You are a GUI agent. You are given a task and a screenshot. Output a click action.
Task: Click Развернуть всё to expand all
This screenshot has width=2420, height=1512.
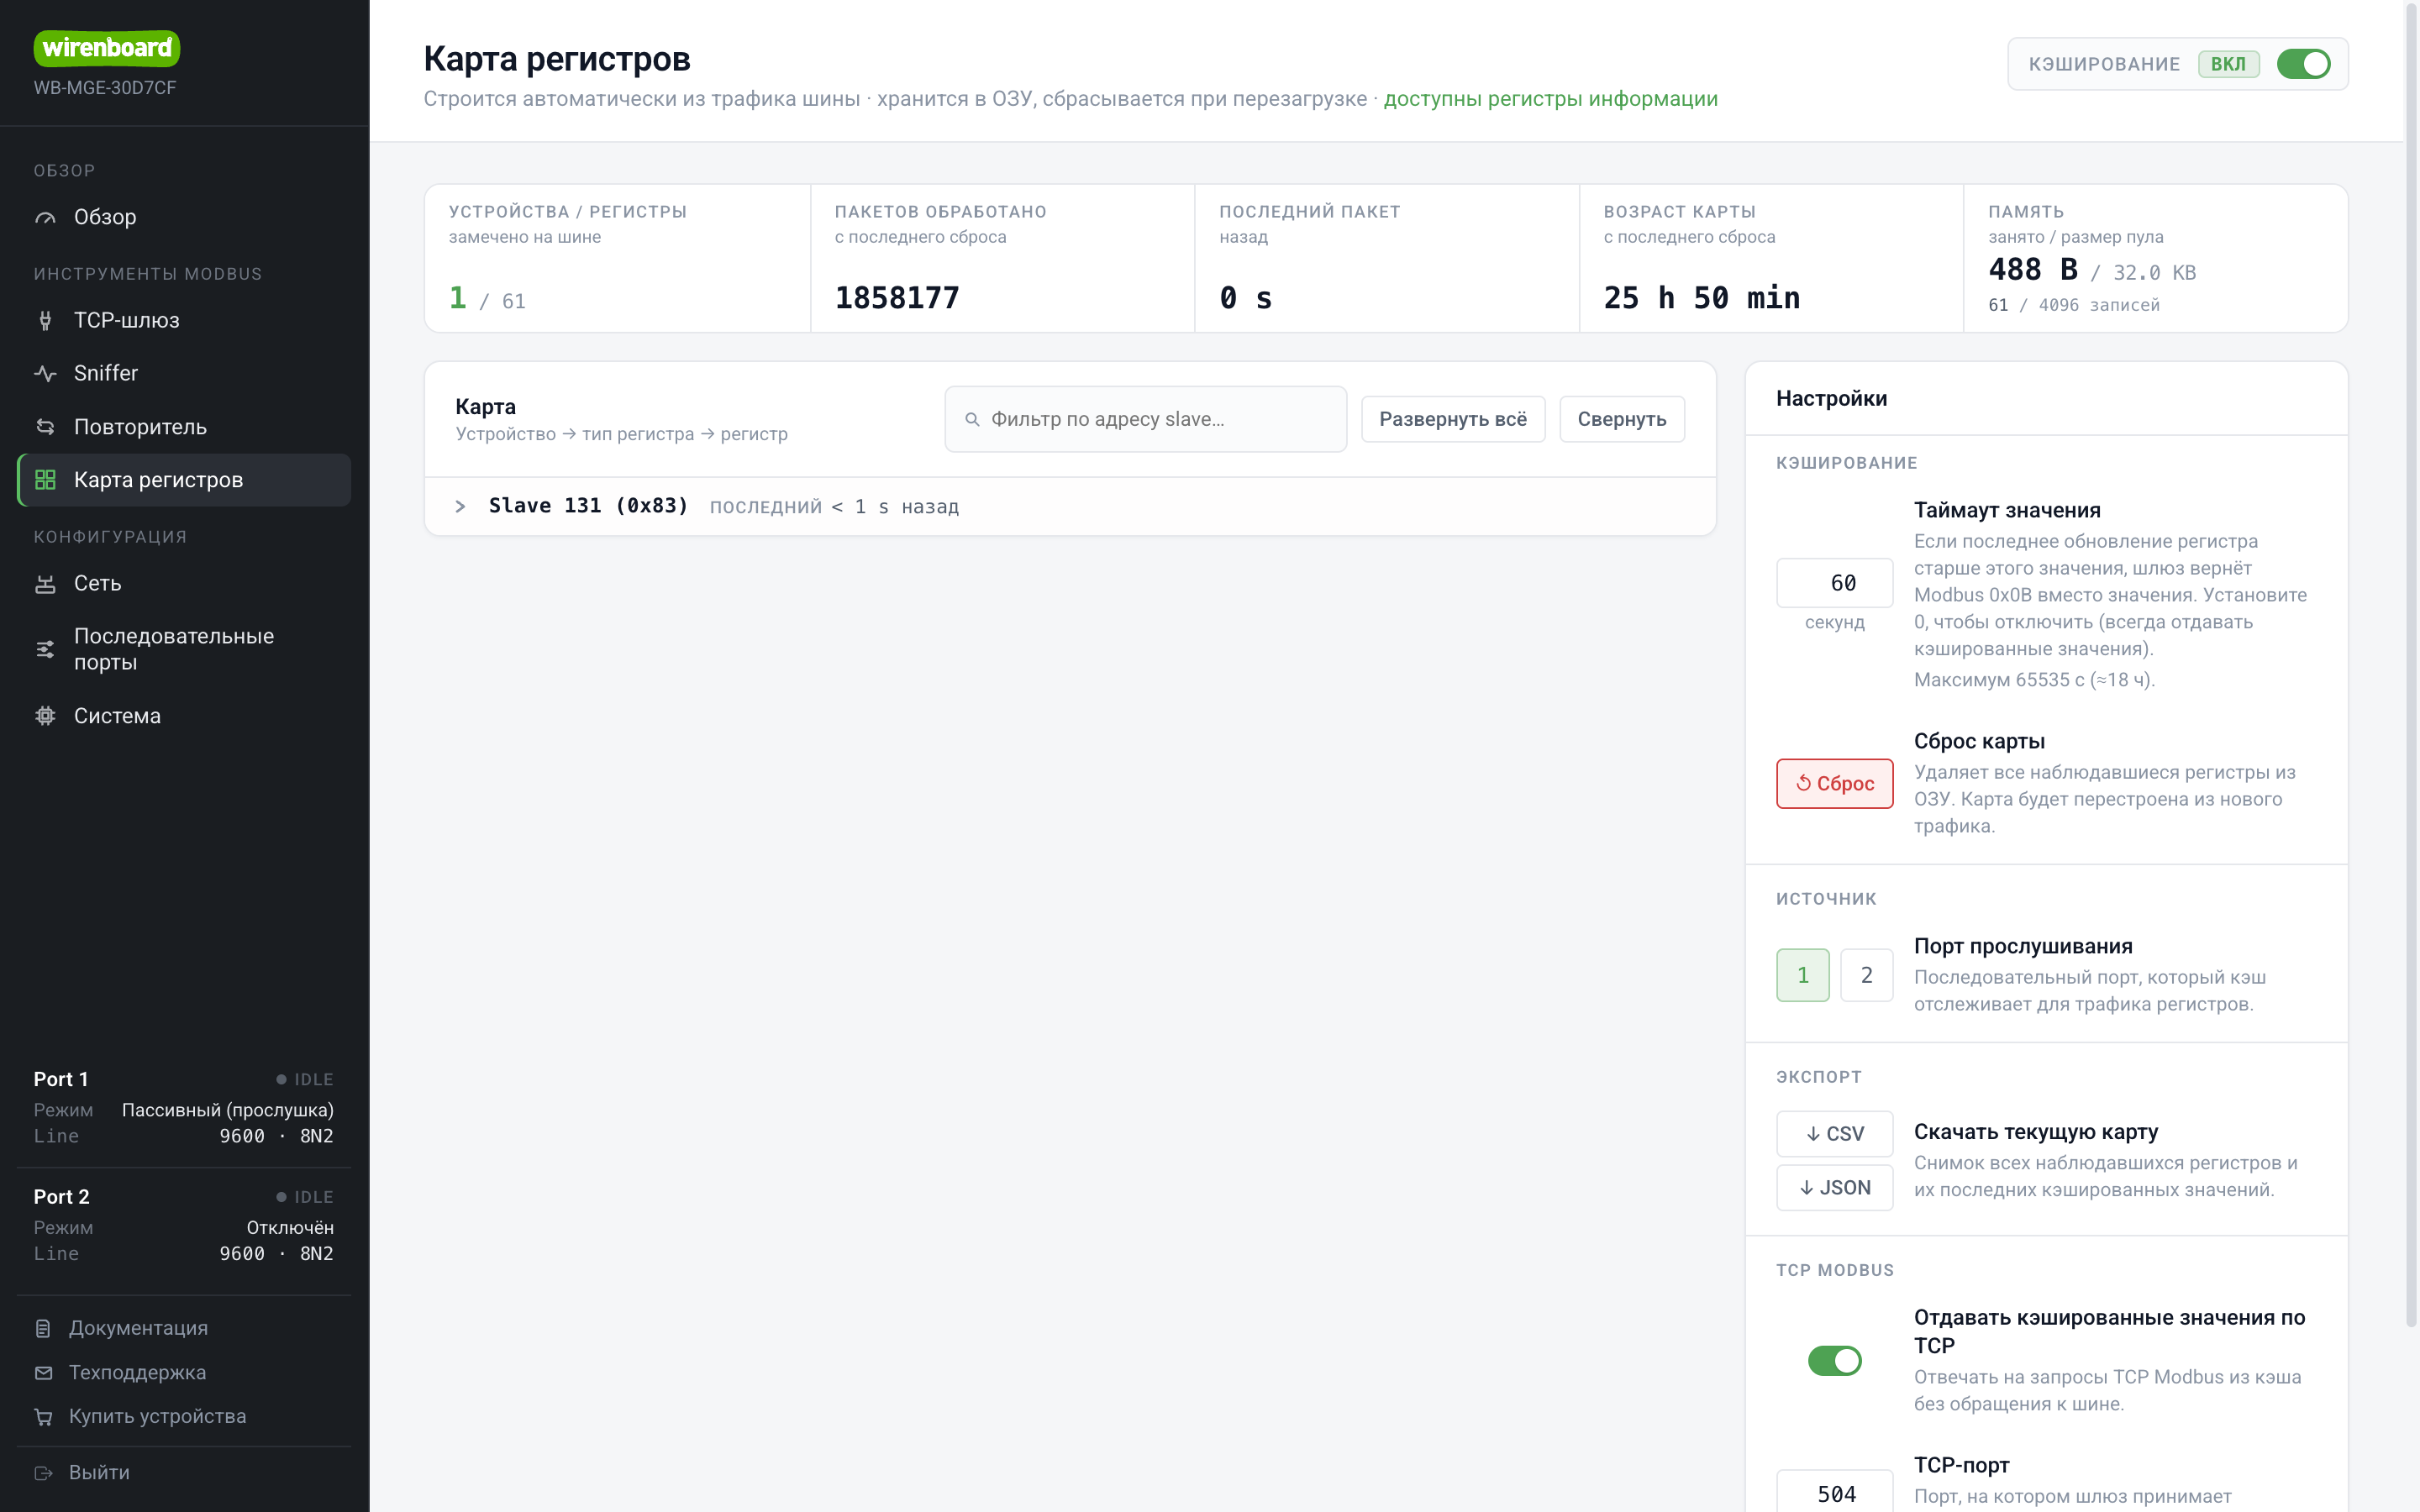[1452, 419]
